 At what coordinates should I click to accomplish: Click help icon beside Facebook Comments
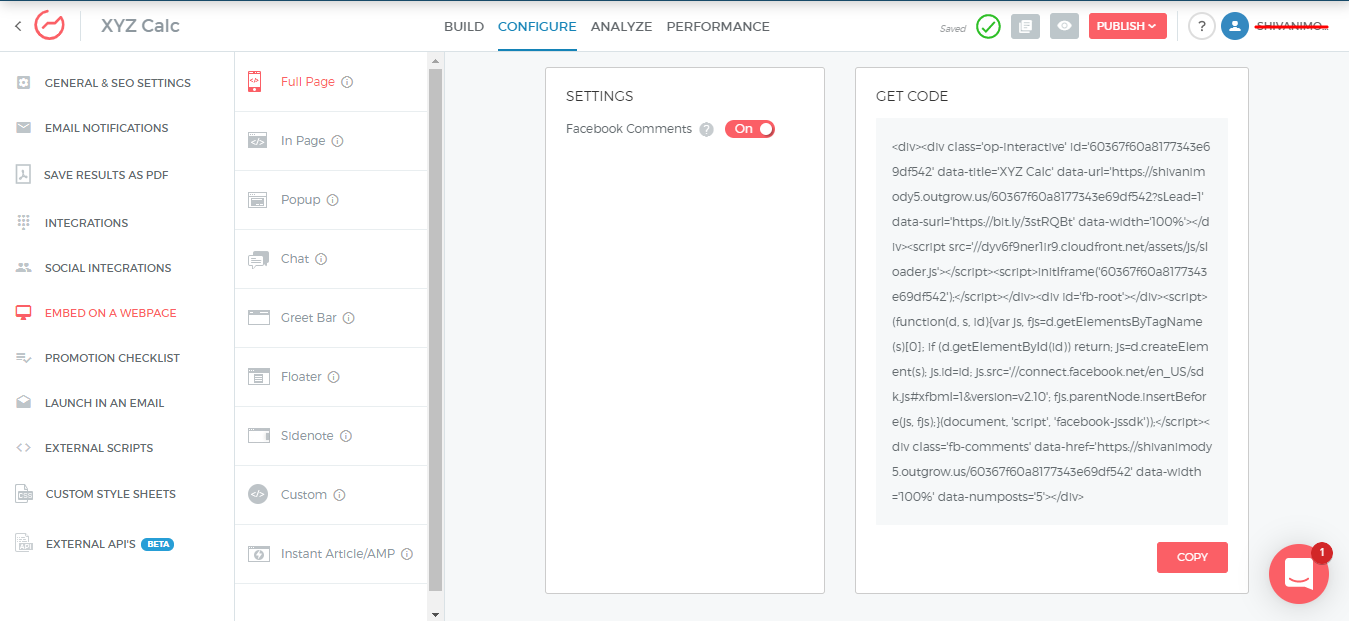point(706,129)
